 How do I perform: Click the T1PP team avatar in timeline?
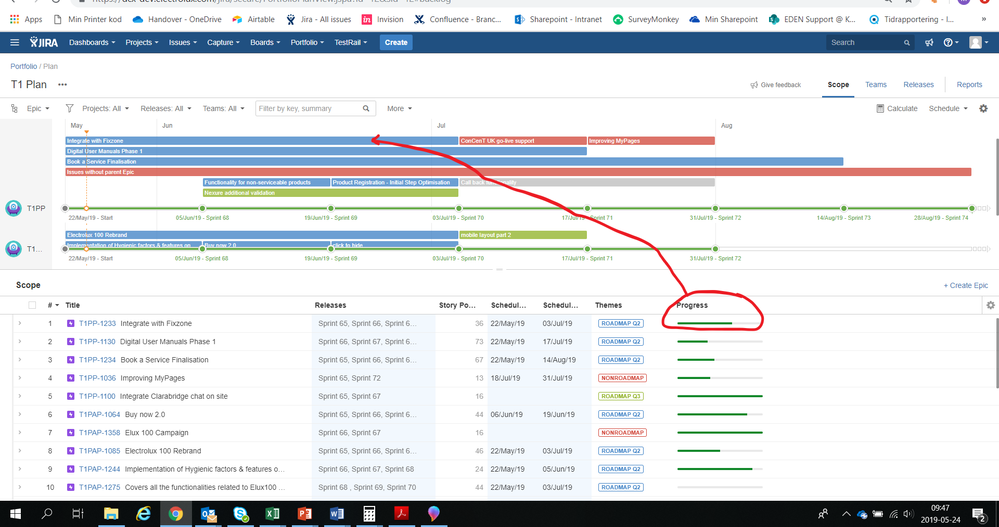[13, 208]
